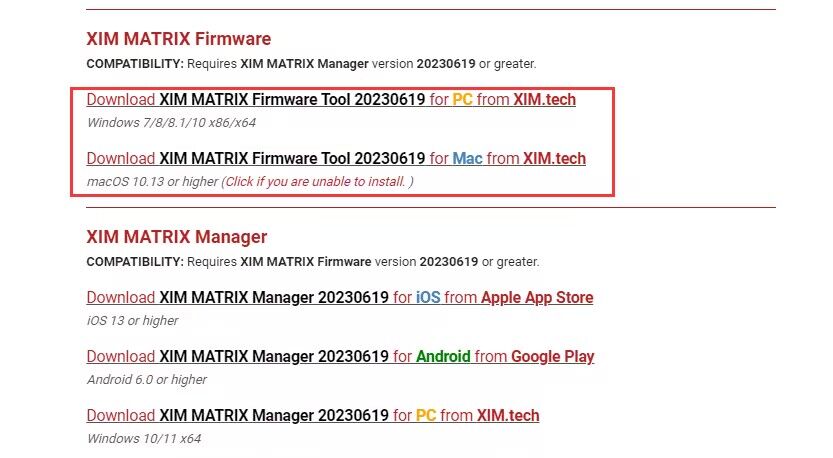The height and width of the screenshot is (458, 833).
Task: Click 'Apple App Store' in the iOS link
Action: pos(537,297)
